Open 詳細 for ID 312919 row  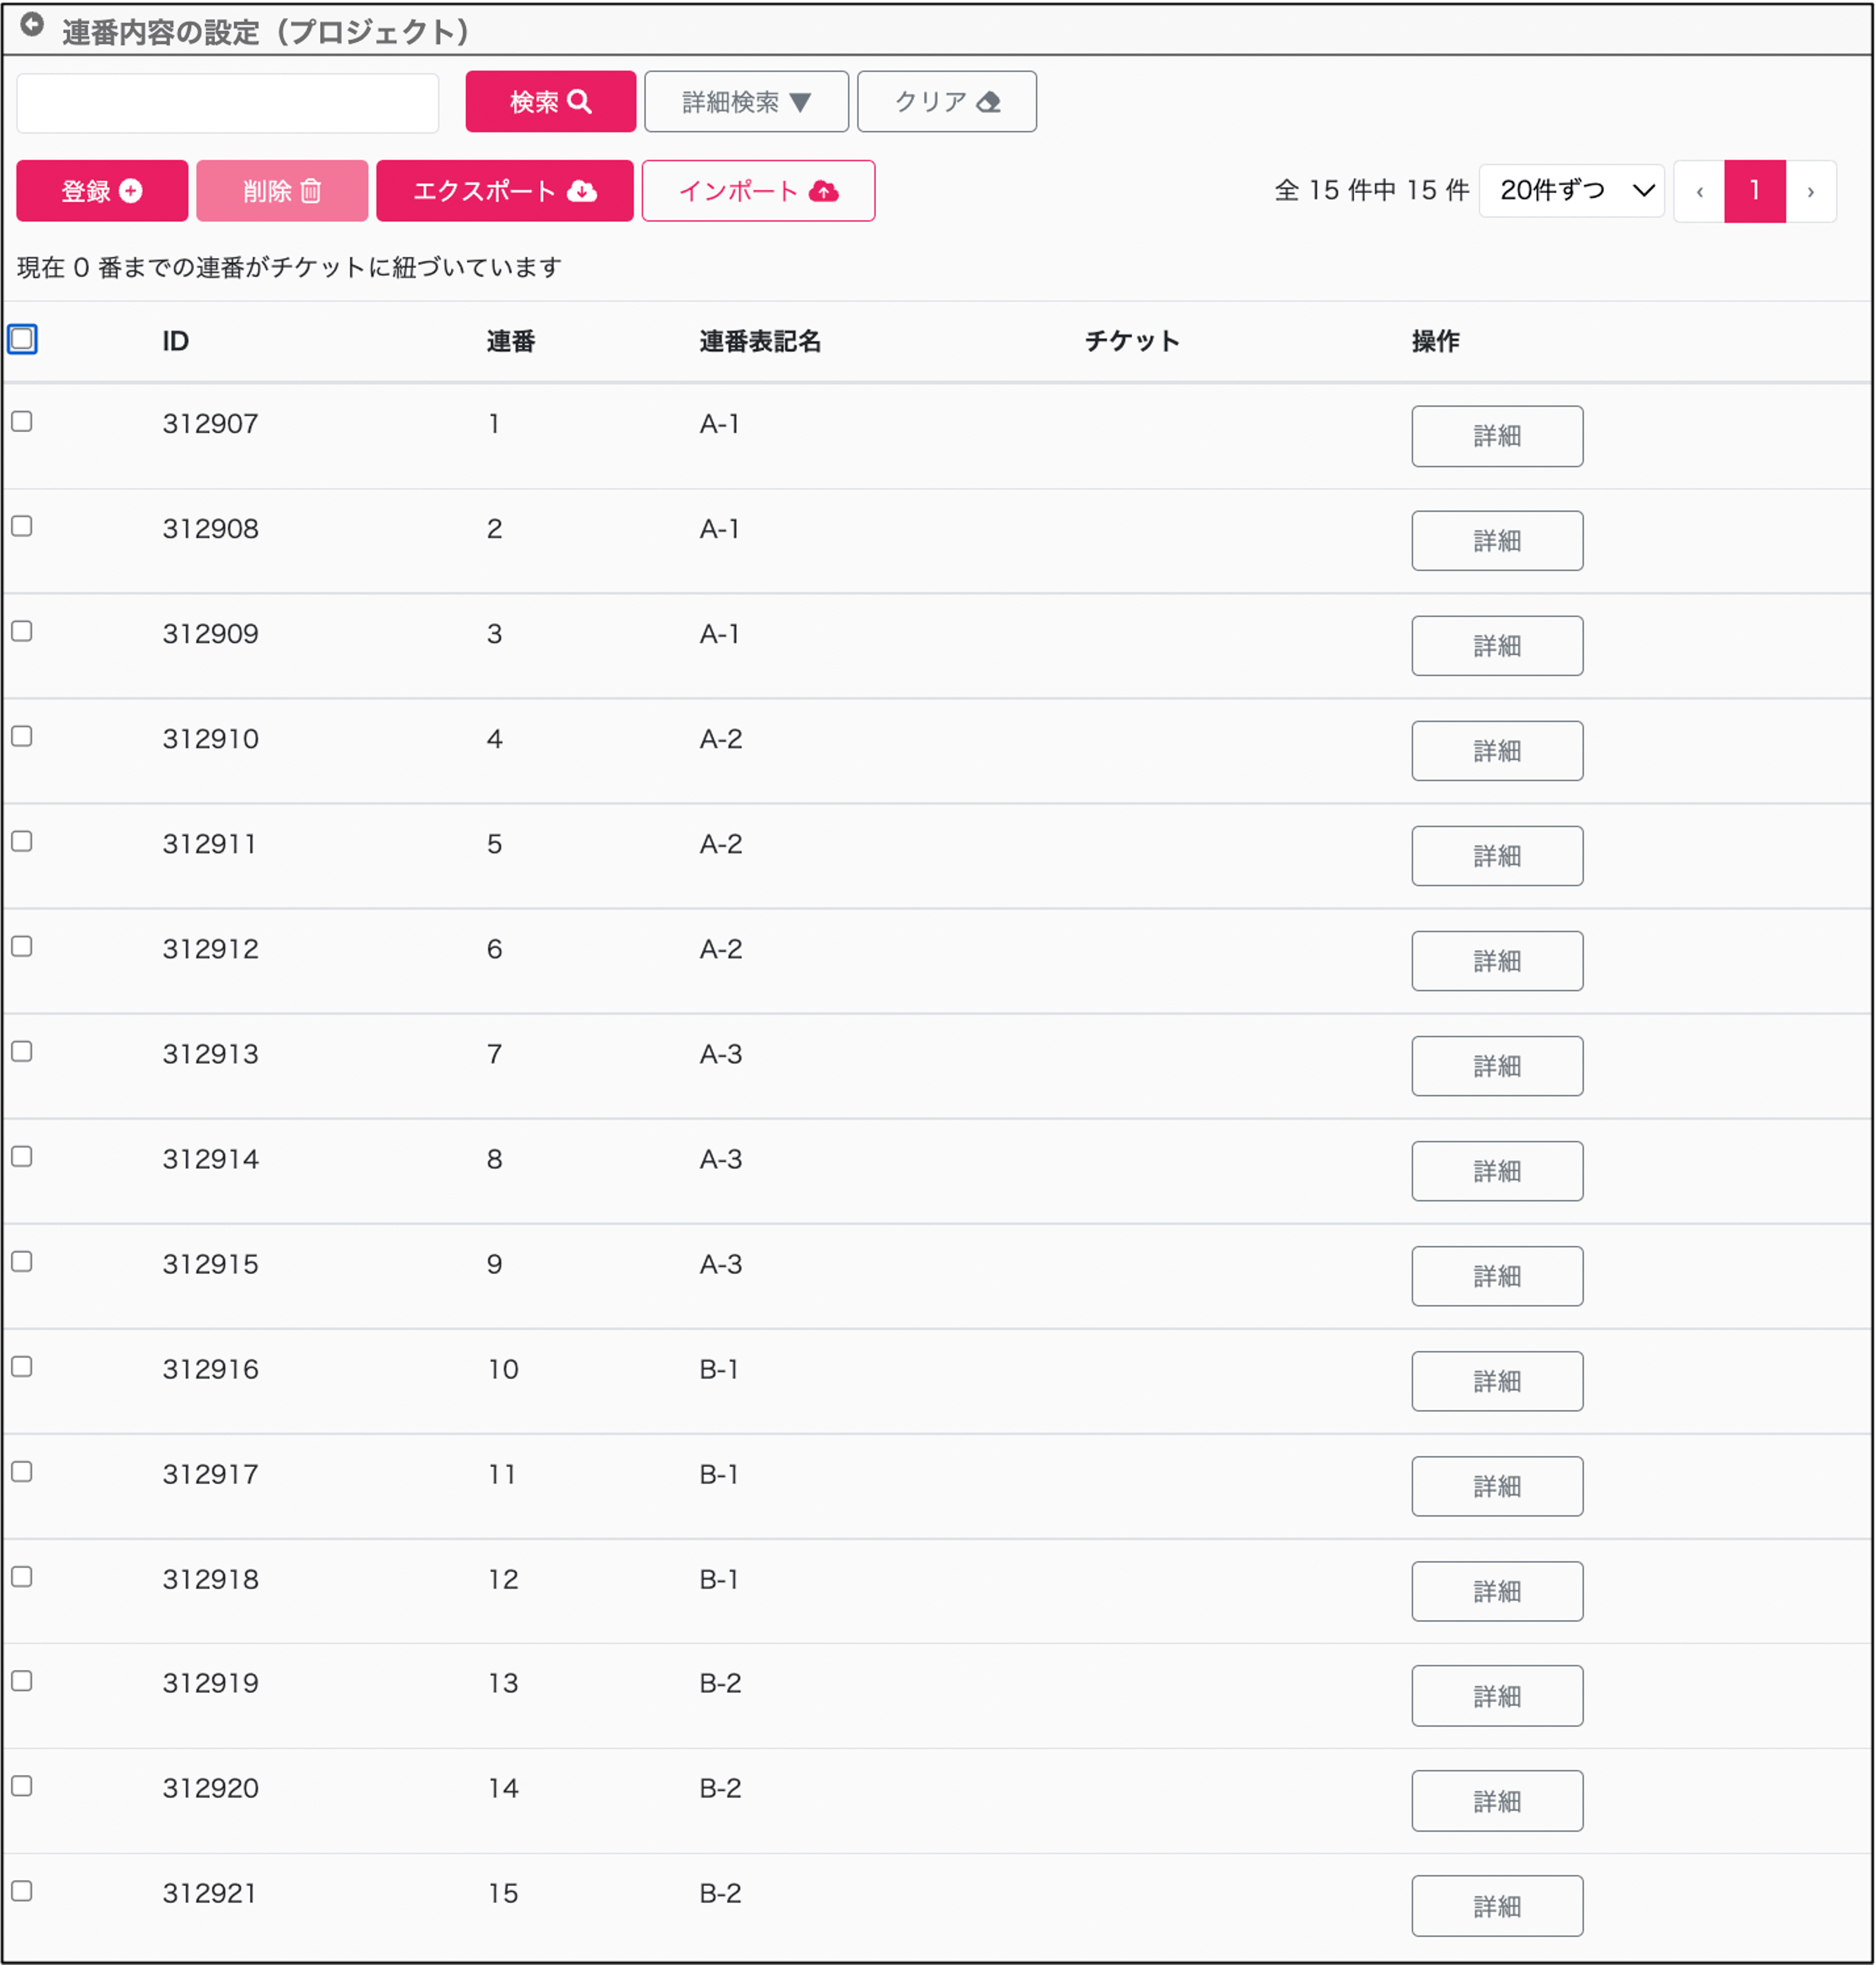click(x=1496, y=1695)
